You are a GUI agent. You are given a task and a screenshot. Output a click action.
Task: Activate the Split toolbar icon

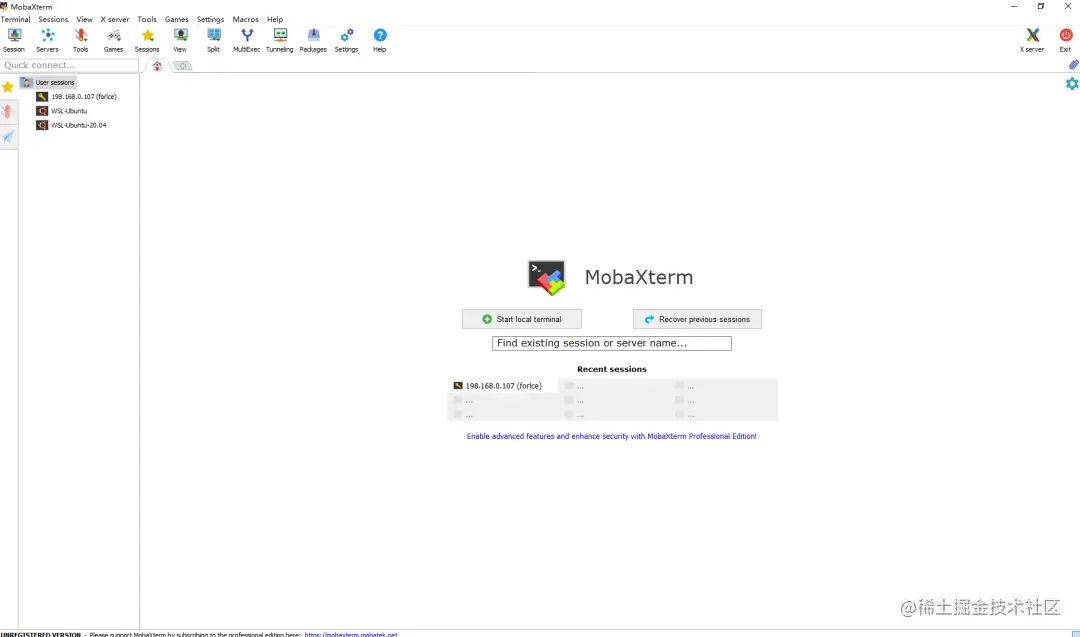(x=214, y=40)
